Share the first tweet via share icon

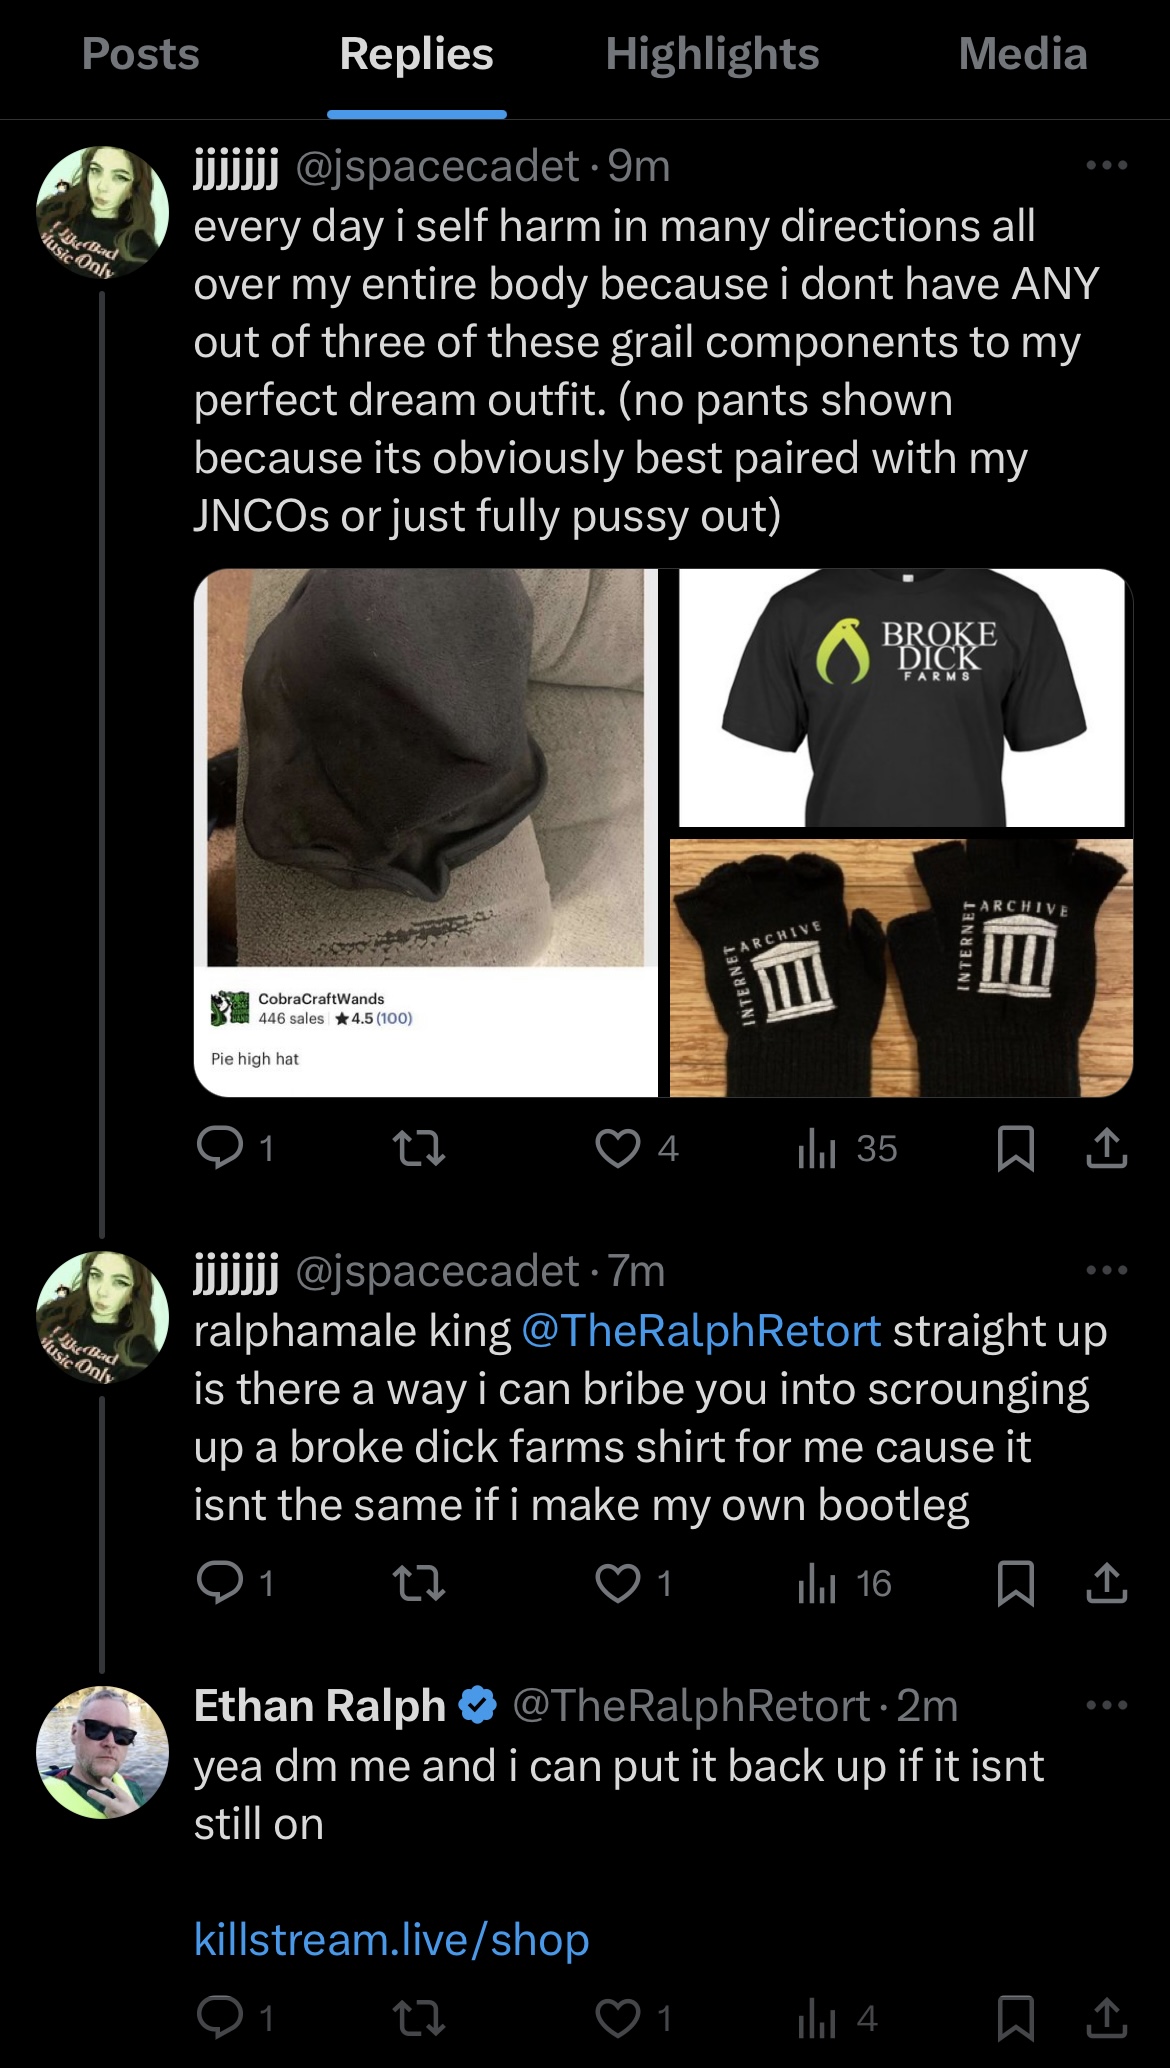(x=1106, y=1148)
